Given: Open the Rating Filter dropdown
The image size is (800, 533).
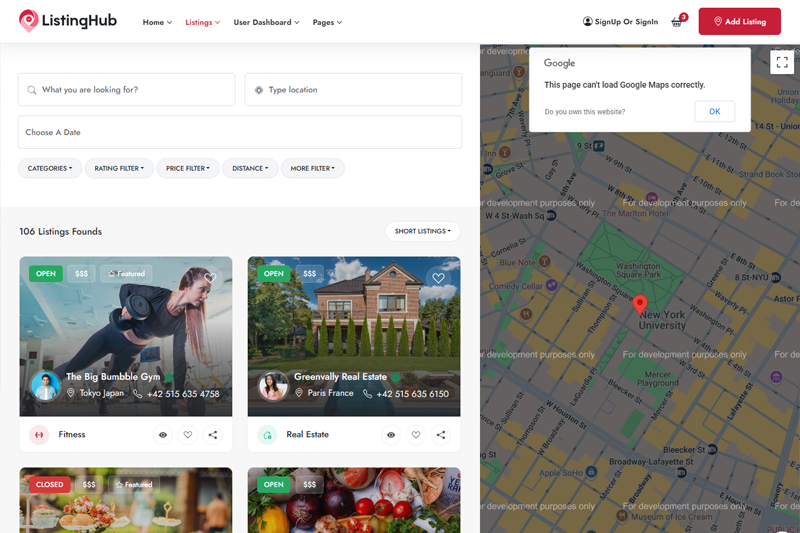Looking at the screenshot, I should [119, 168].
